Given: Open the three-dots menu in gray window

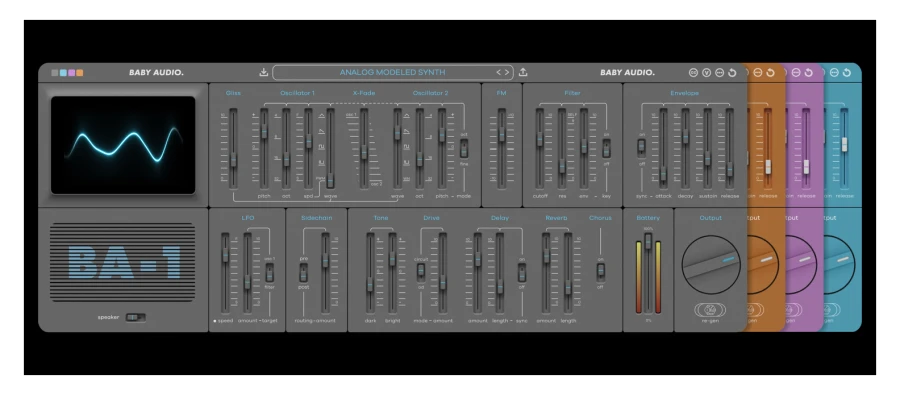Looking at the screenshot, I should tap(719, 73).
